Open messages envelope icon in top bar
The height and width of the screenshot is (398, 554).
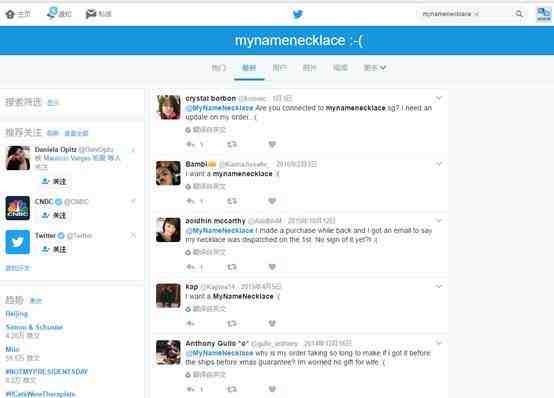click(91, 14)
